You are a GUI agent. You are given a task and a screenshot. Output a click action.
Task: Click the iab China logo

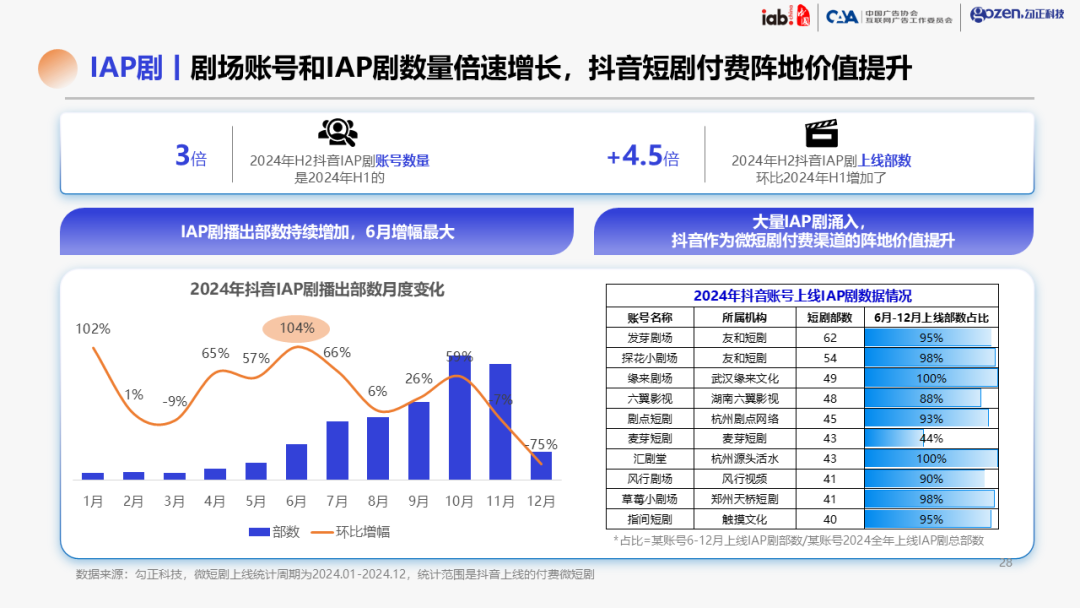(785, 16)
